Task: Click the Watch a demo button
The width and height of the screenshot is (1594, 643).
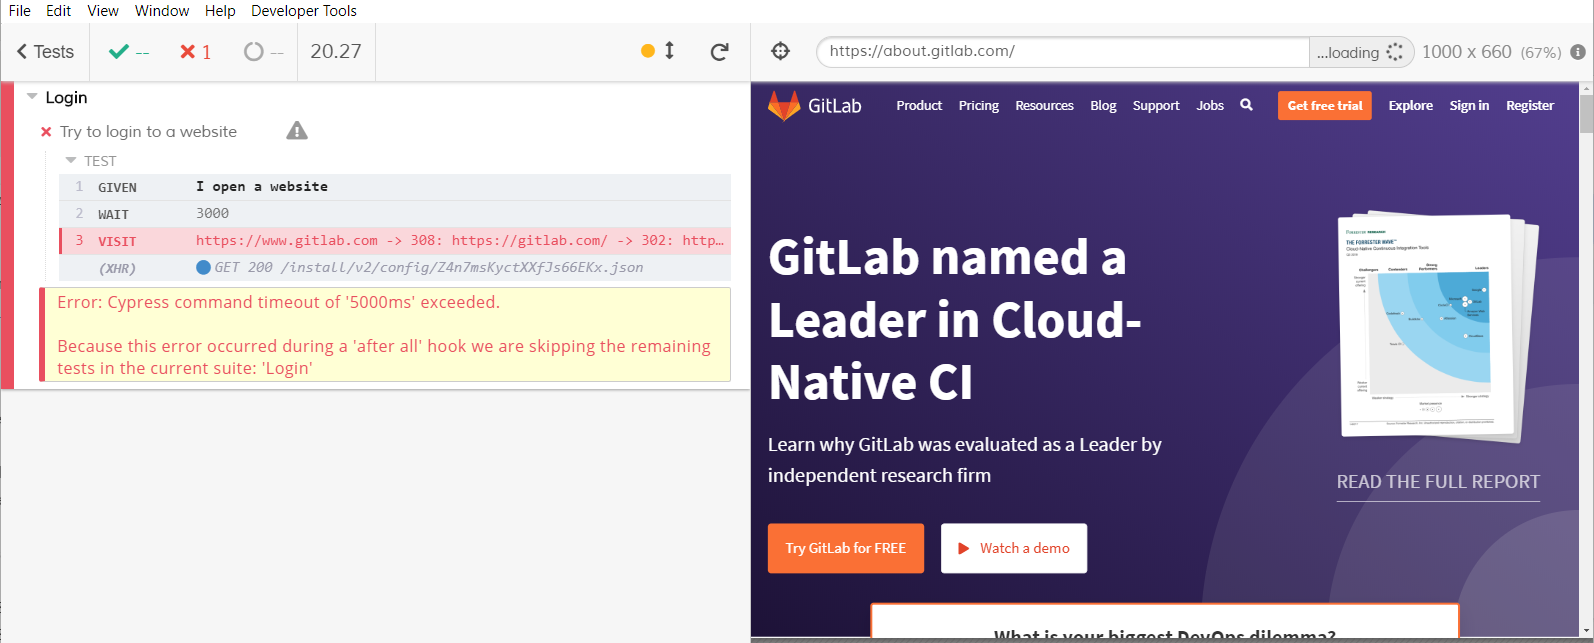Action: (x=1014, y=548)
